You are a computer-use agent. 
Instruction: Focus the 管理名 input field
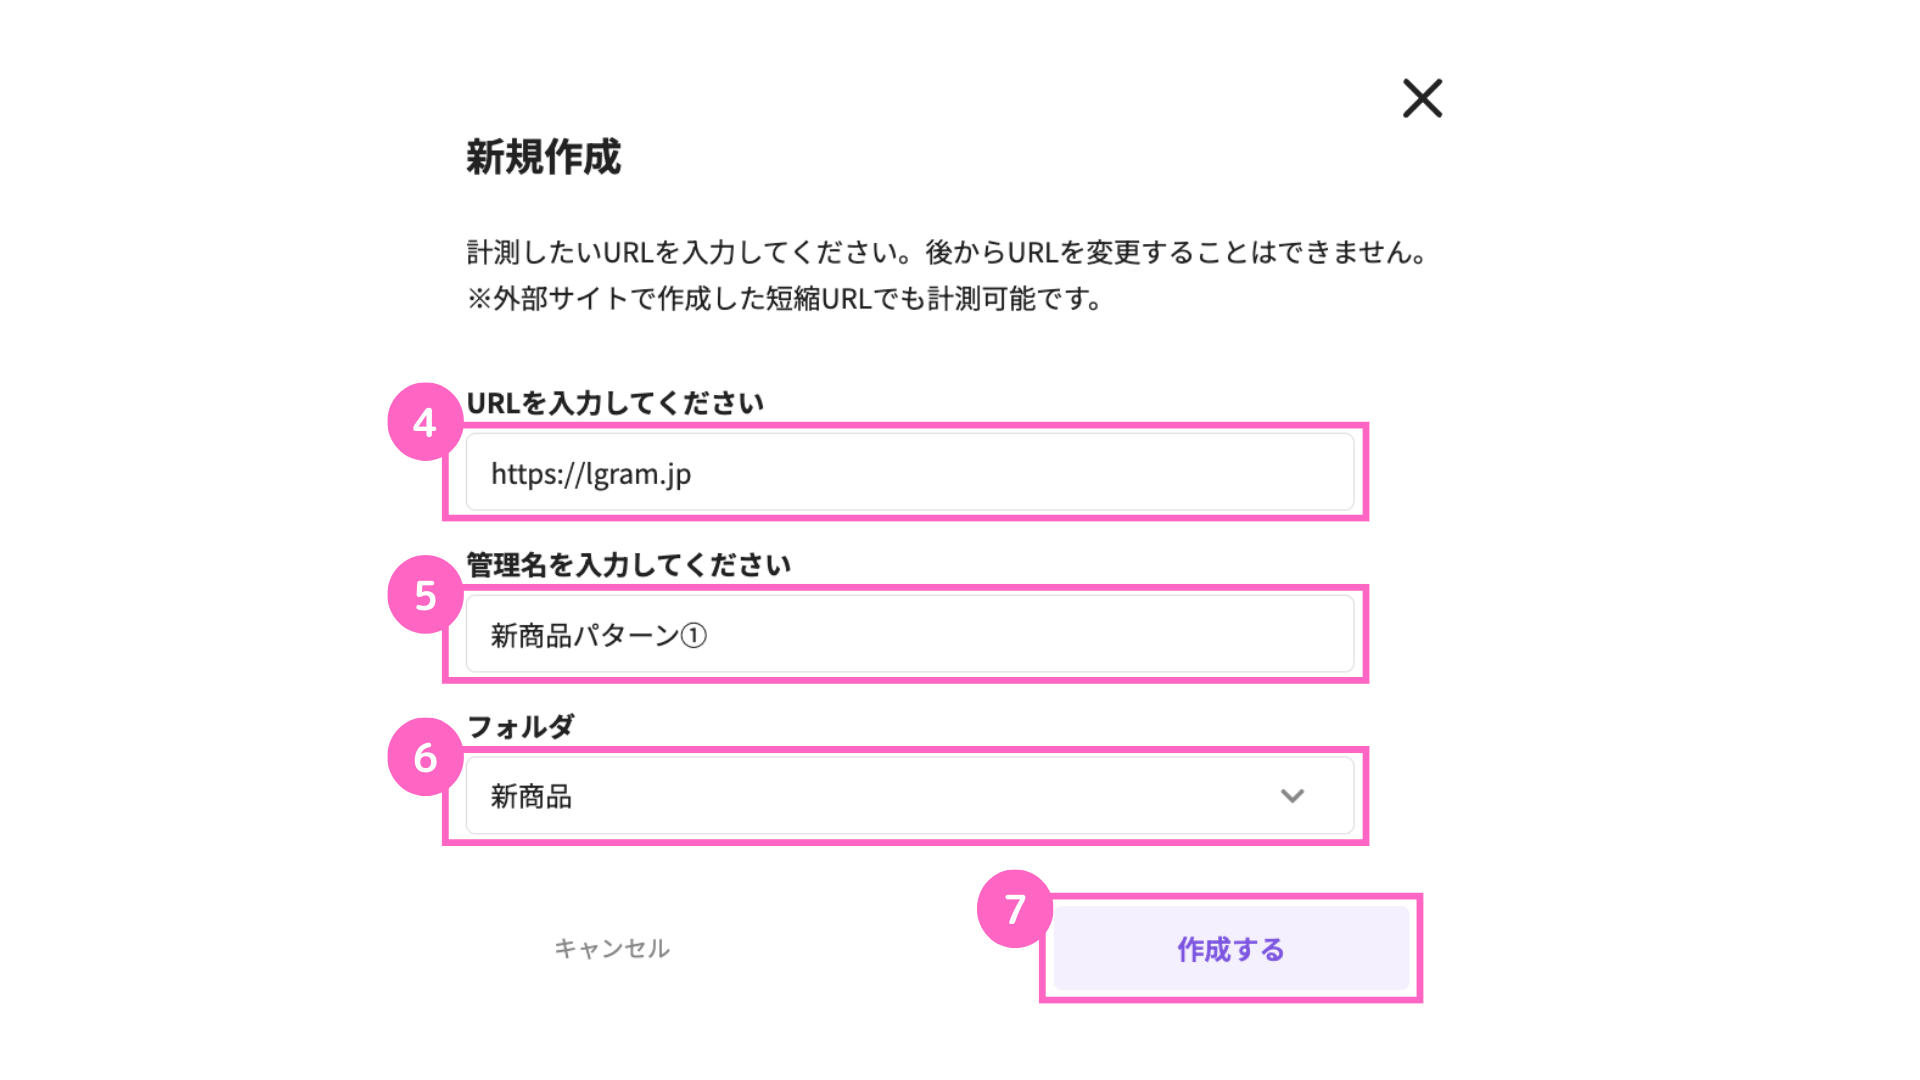[909, 635]
